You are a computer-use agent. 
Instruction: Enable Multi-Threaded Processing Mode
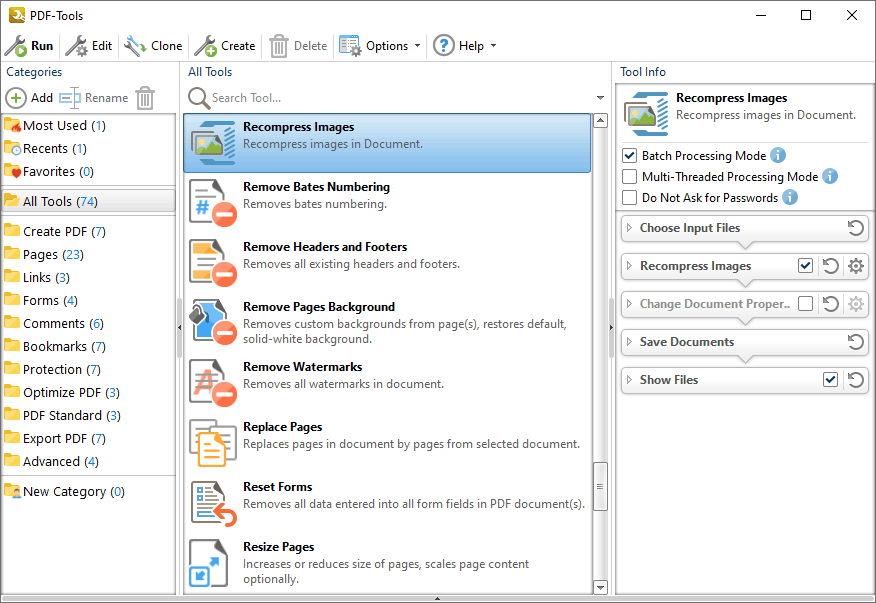(x=630, y=177)
